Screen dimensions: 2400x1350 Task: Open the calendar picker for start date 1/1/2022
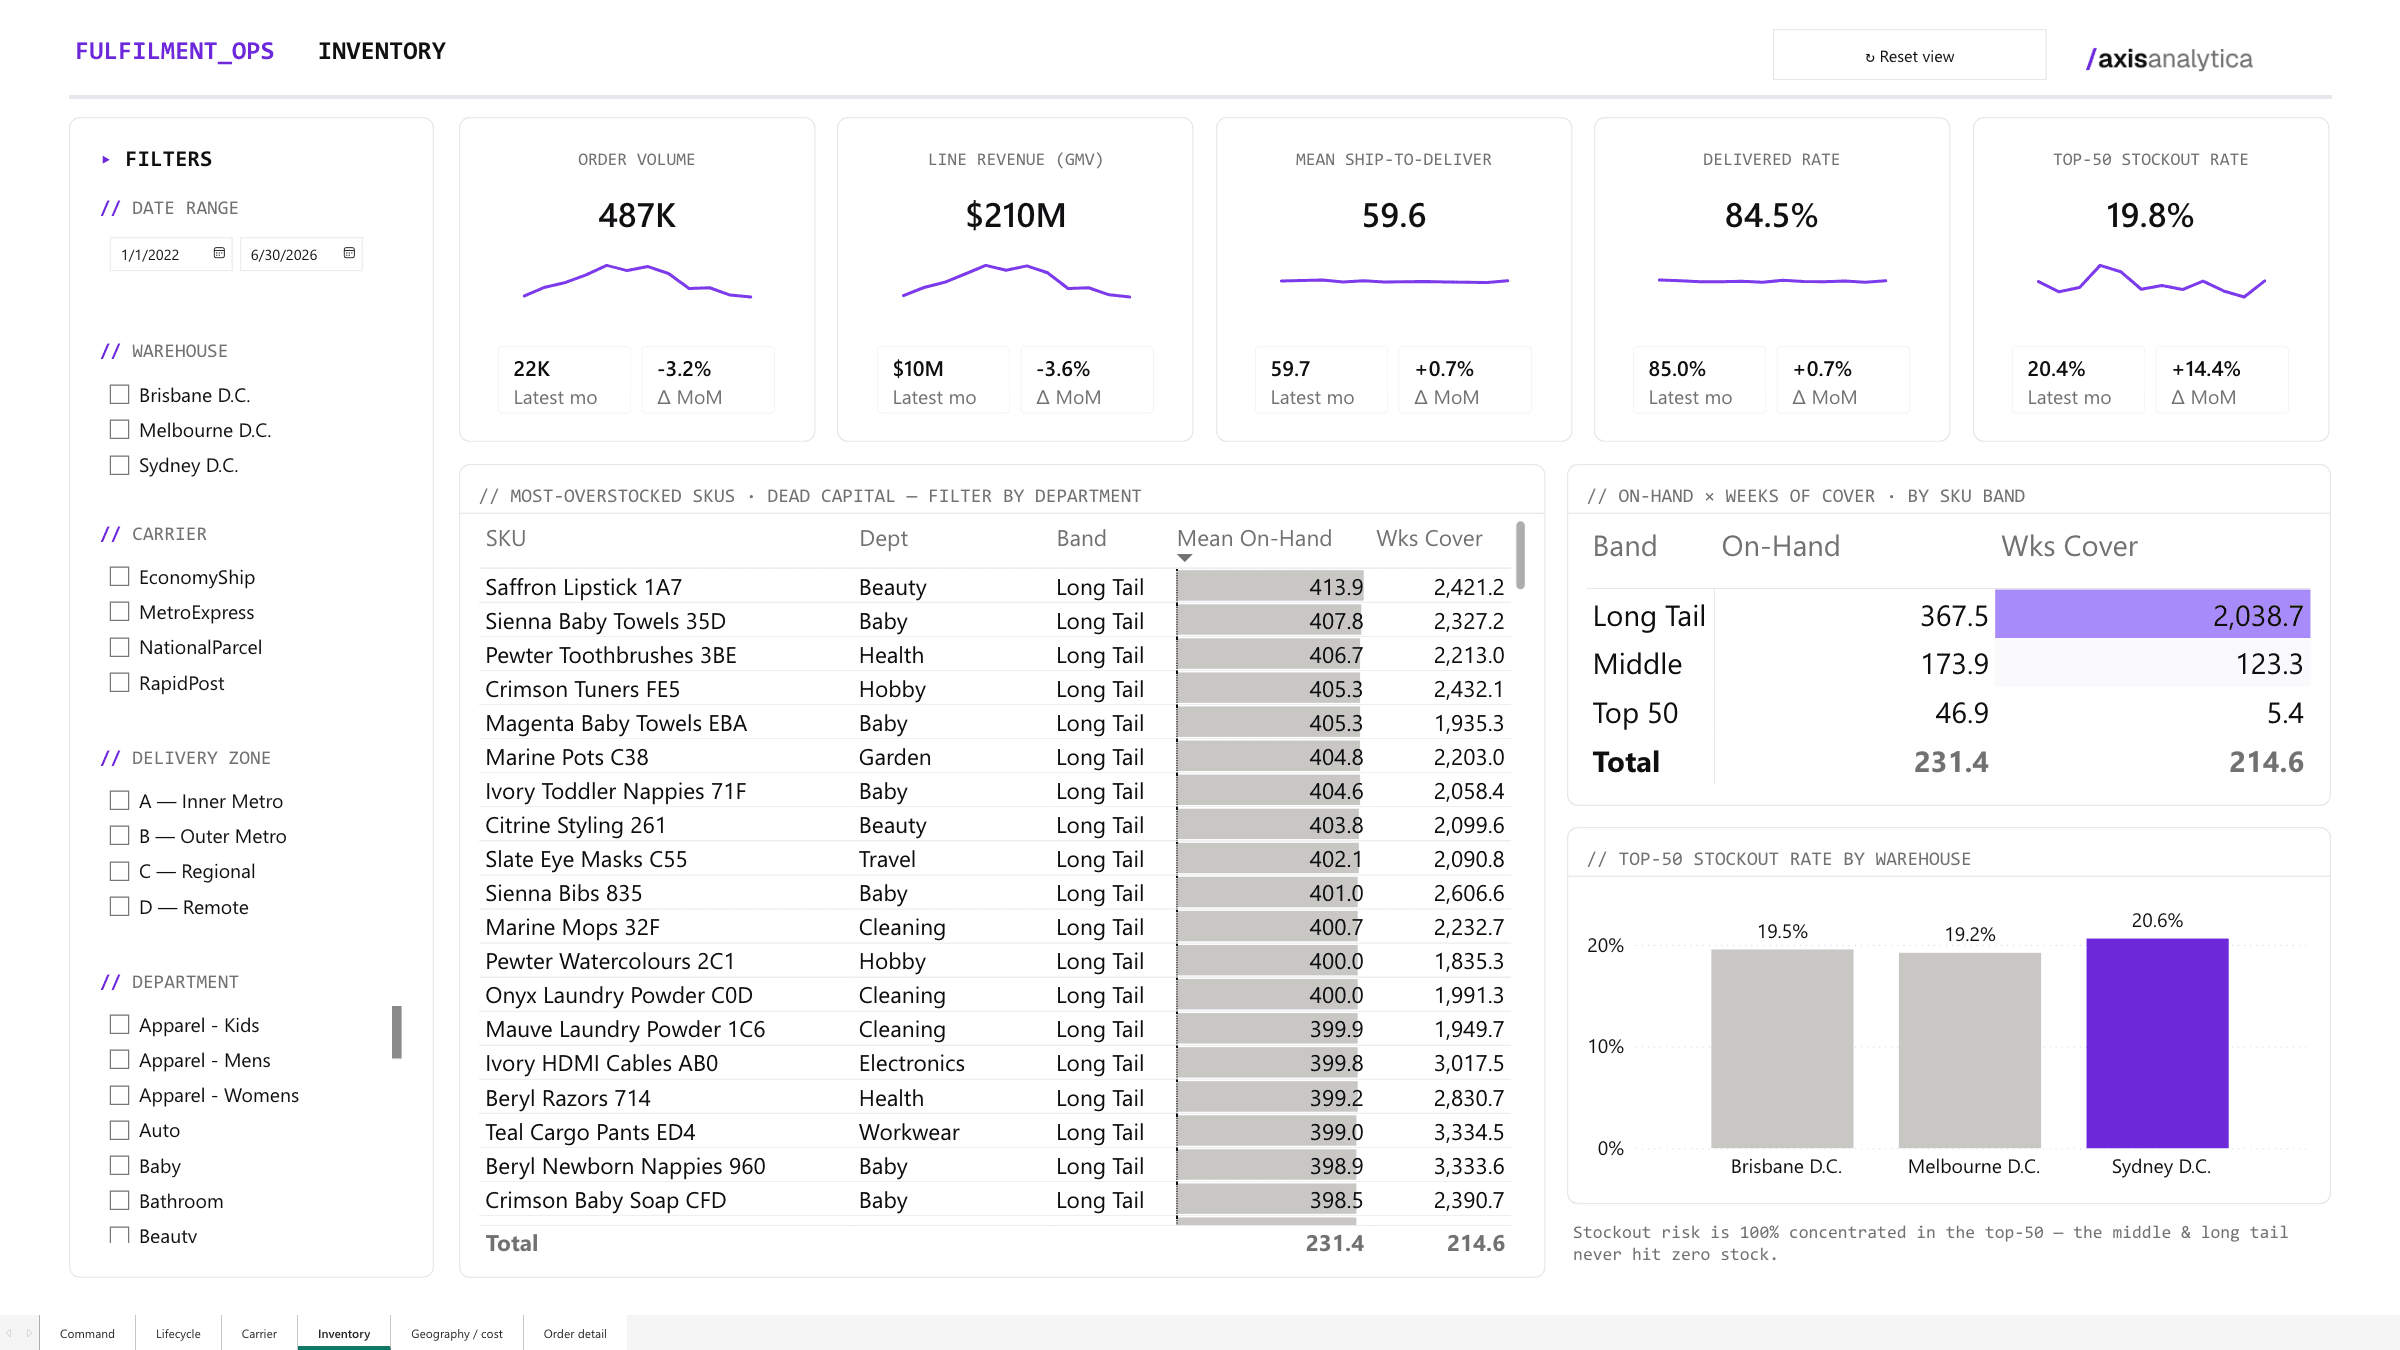click(x=219, y=254)
